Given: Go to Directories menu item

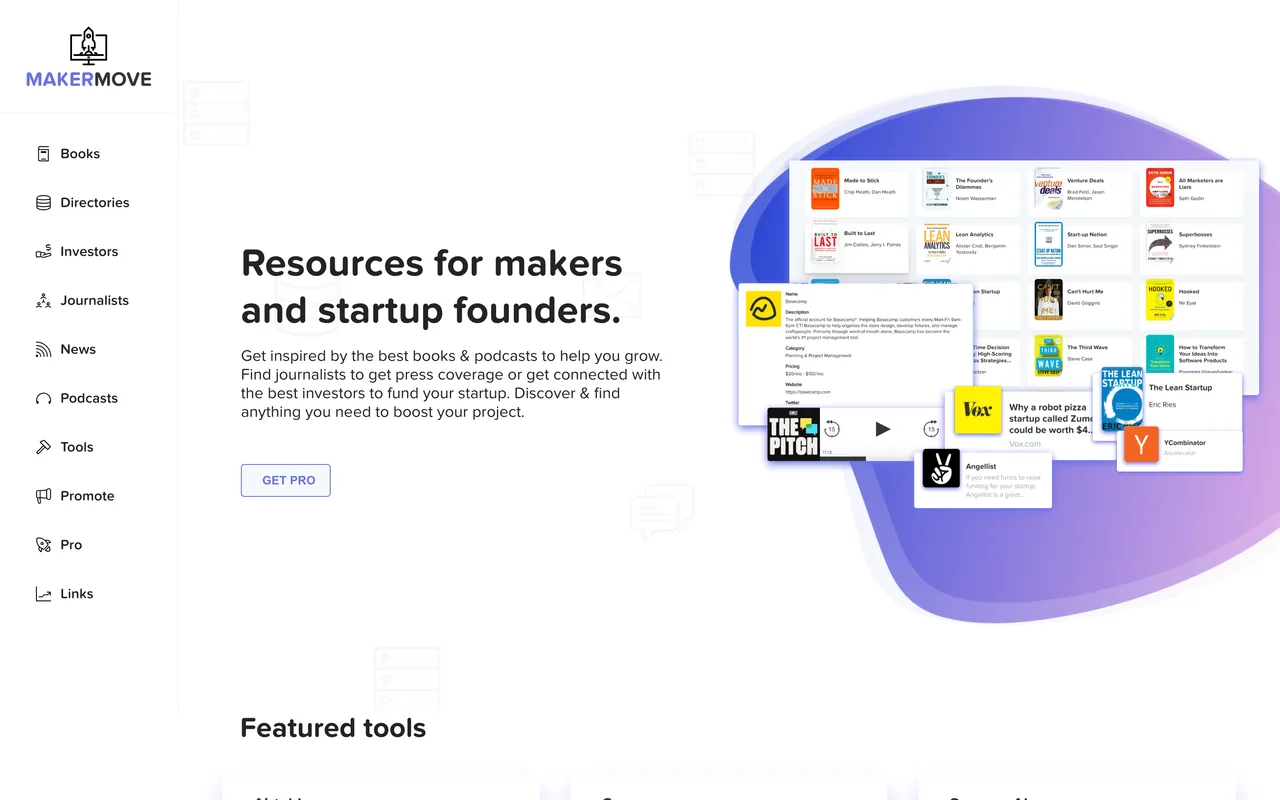Looking at the screenshot, I should (x=95, y=203).
